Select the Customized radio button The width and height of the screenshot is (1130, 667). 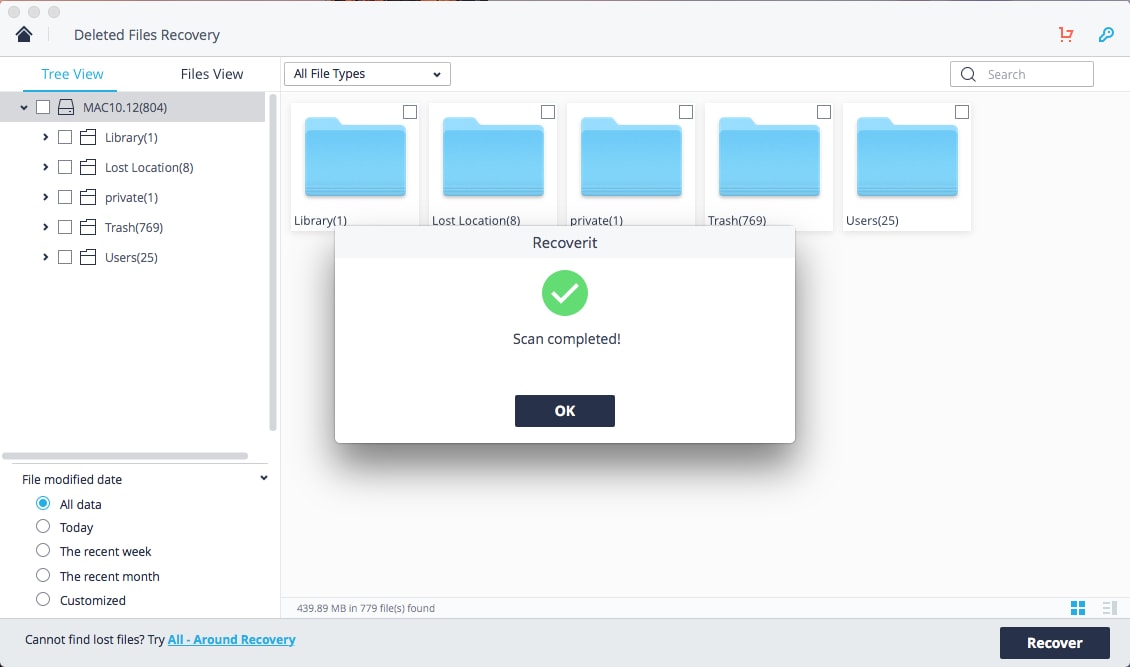[43, 599]
